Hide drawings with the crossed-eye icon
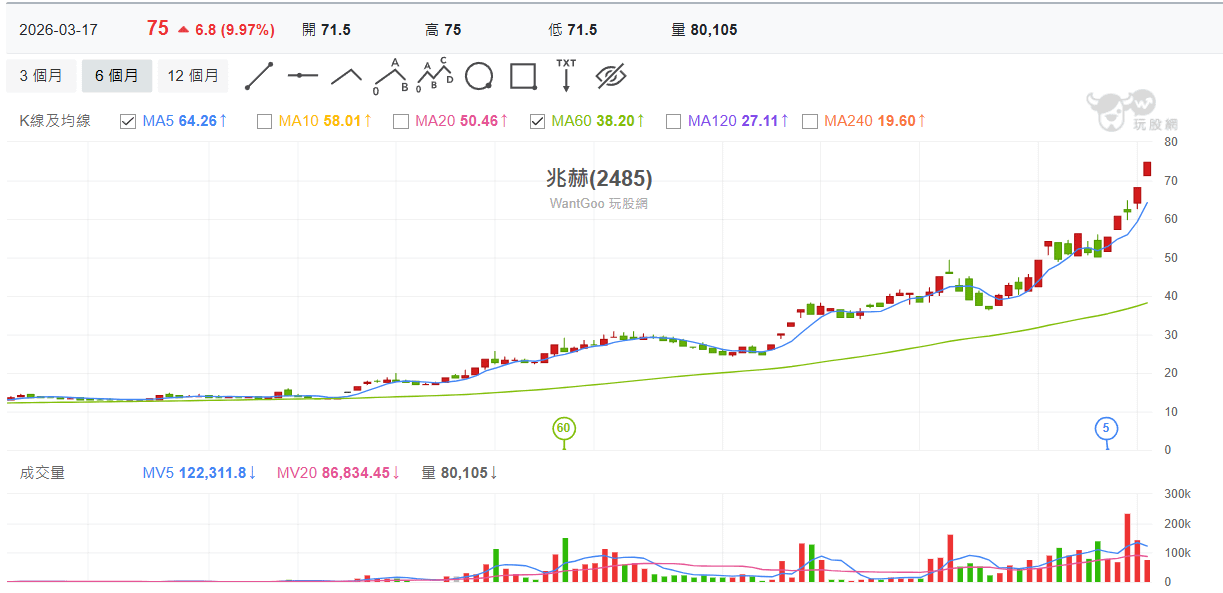This screenshot has width=1223, height=593. coord(610,76)
